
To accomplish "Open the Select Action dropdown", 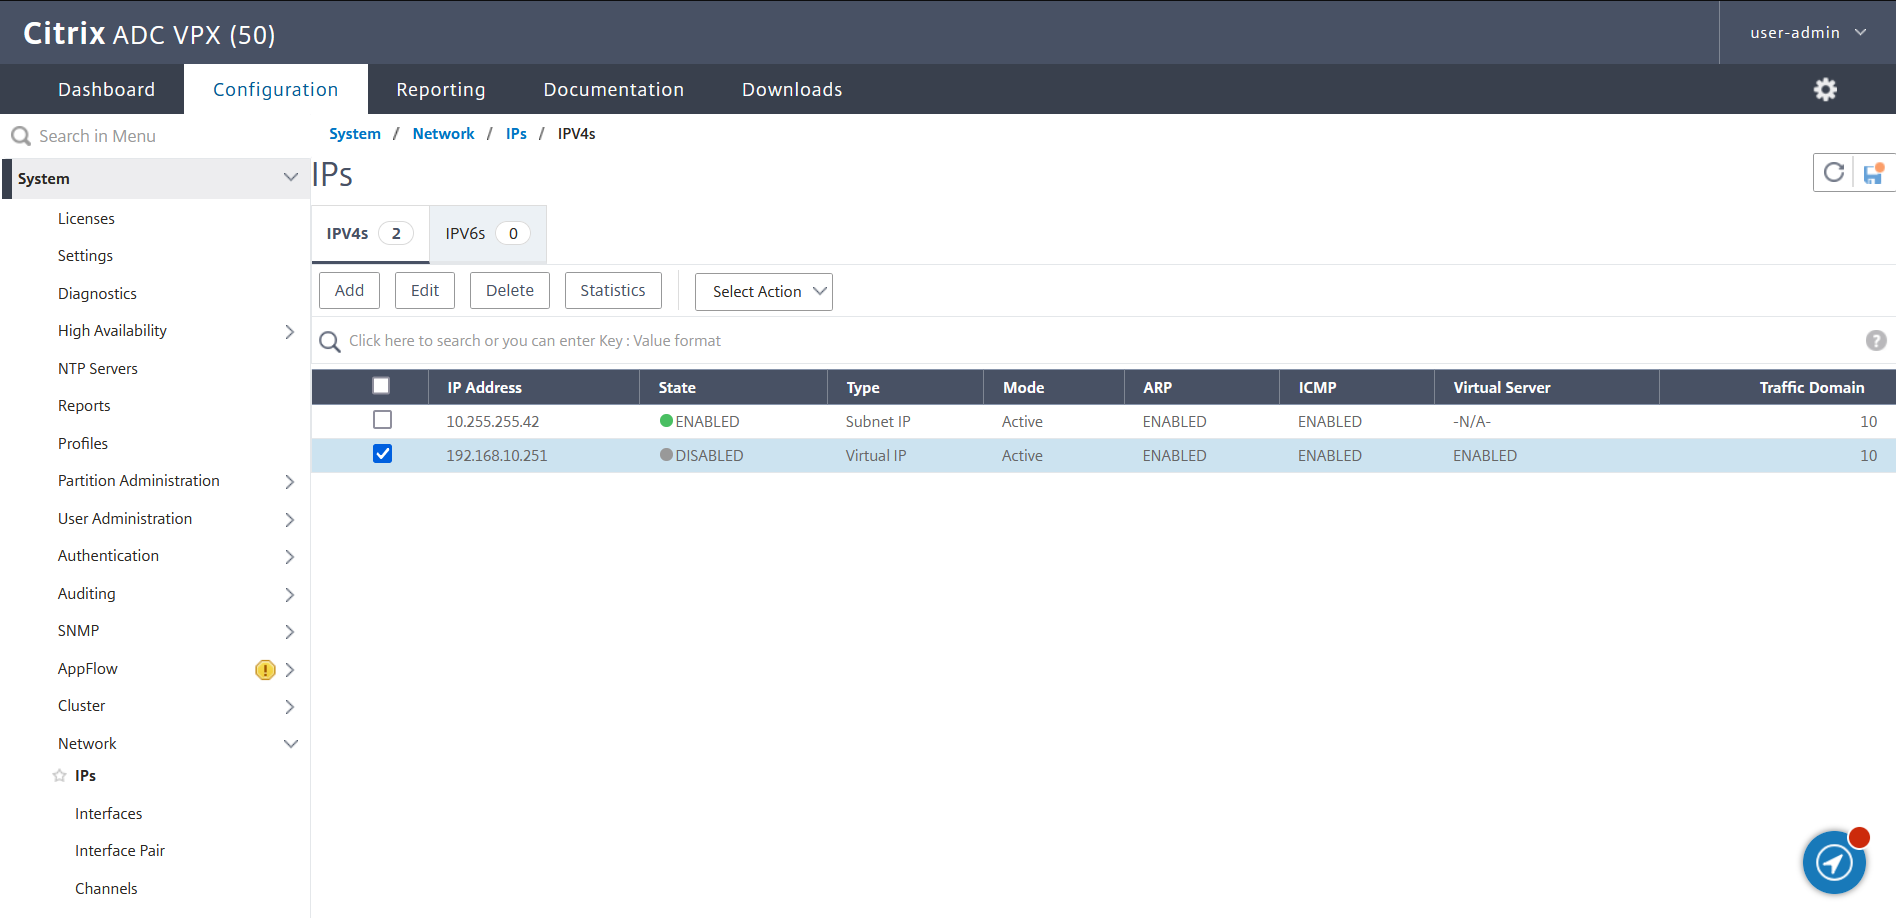I will (x=763, y=291).
